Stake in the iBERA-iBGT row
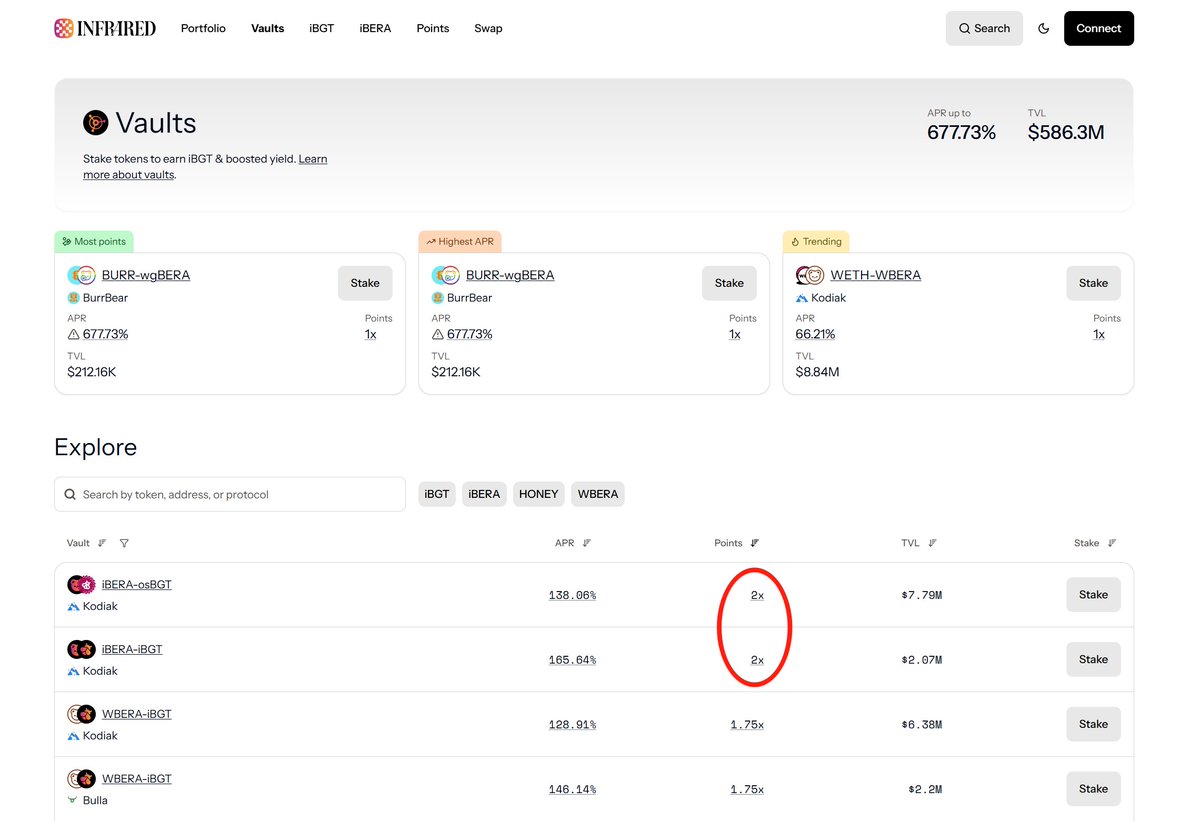 [x=1093, y=659]
